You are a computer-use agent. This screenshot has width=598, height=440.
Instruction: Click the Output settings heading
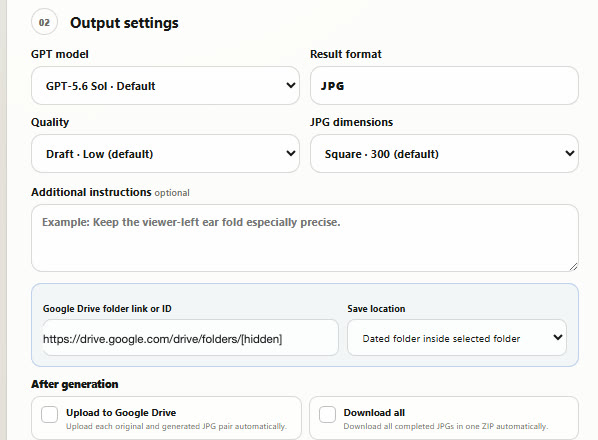124,23
